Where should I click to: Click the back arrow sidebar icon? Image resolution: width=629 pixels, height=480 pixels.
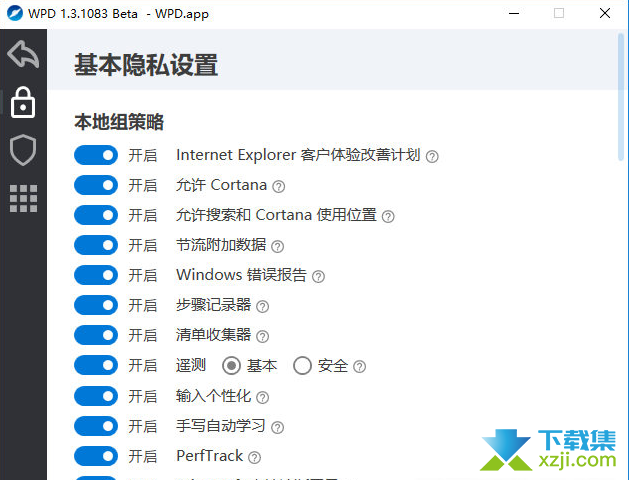pyautogui.click(x=23, y=54)
